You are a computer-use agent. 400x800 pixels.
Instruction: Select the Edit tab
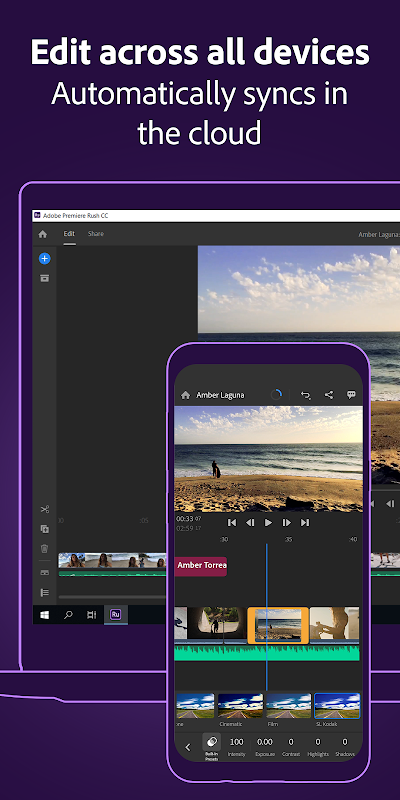(69, 234)
